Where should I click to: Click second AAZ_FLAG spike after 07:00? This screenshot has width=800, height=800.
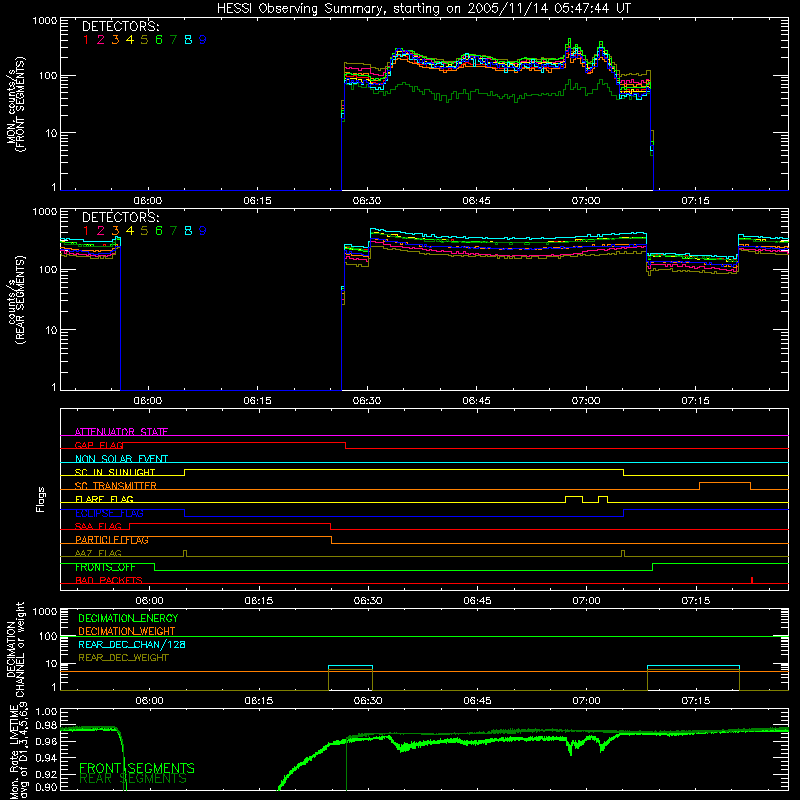[x=623, y=553]
